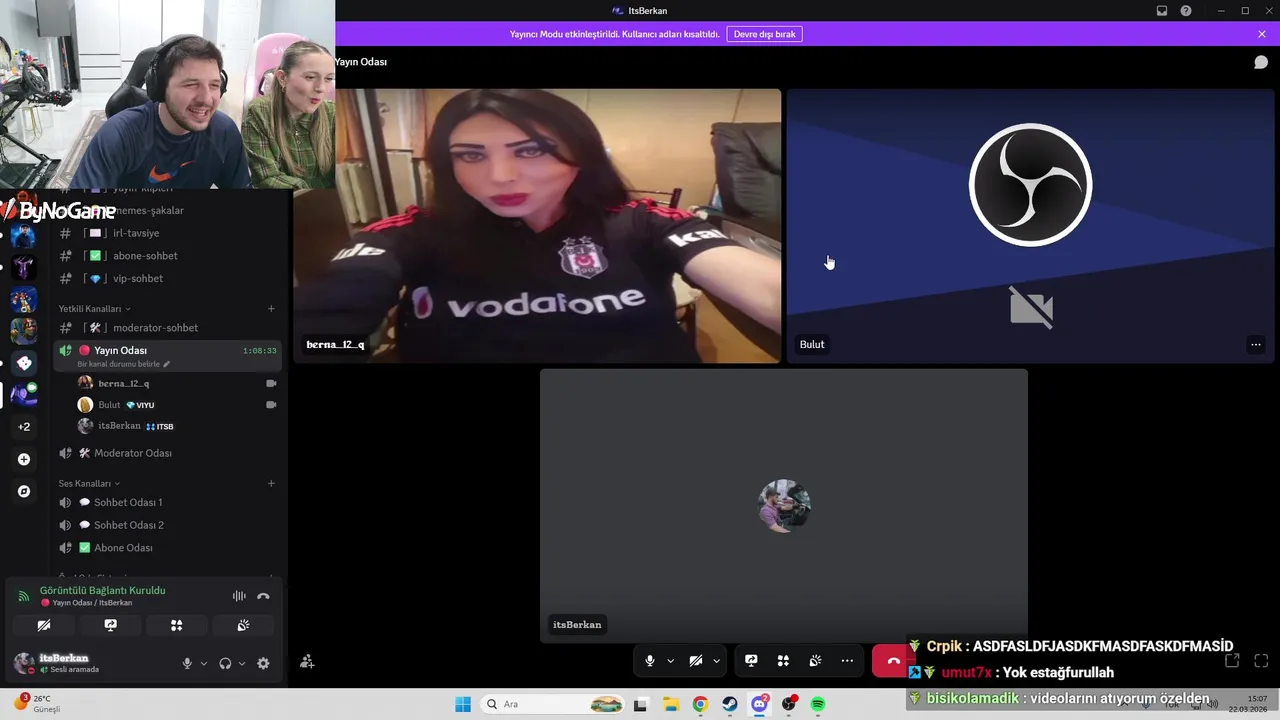Expand camera options in the call bar
The image size is (1280, 720).
pos(716,660)
